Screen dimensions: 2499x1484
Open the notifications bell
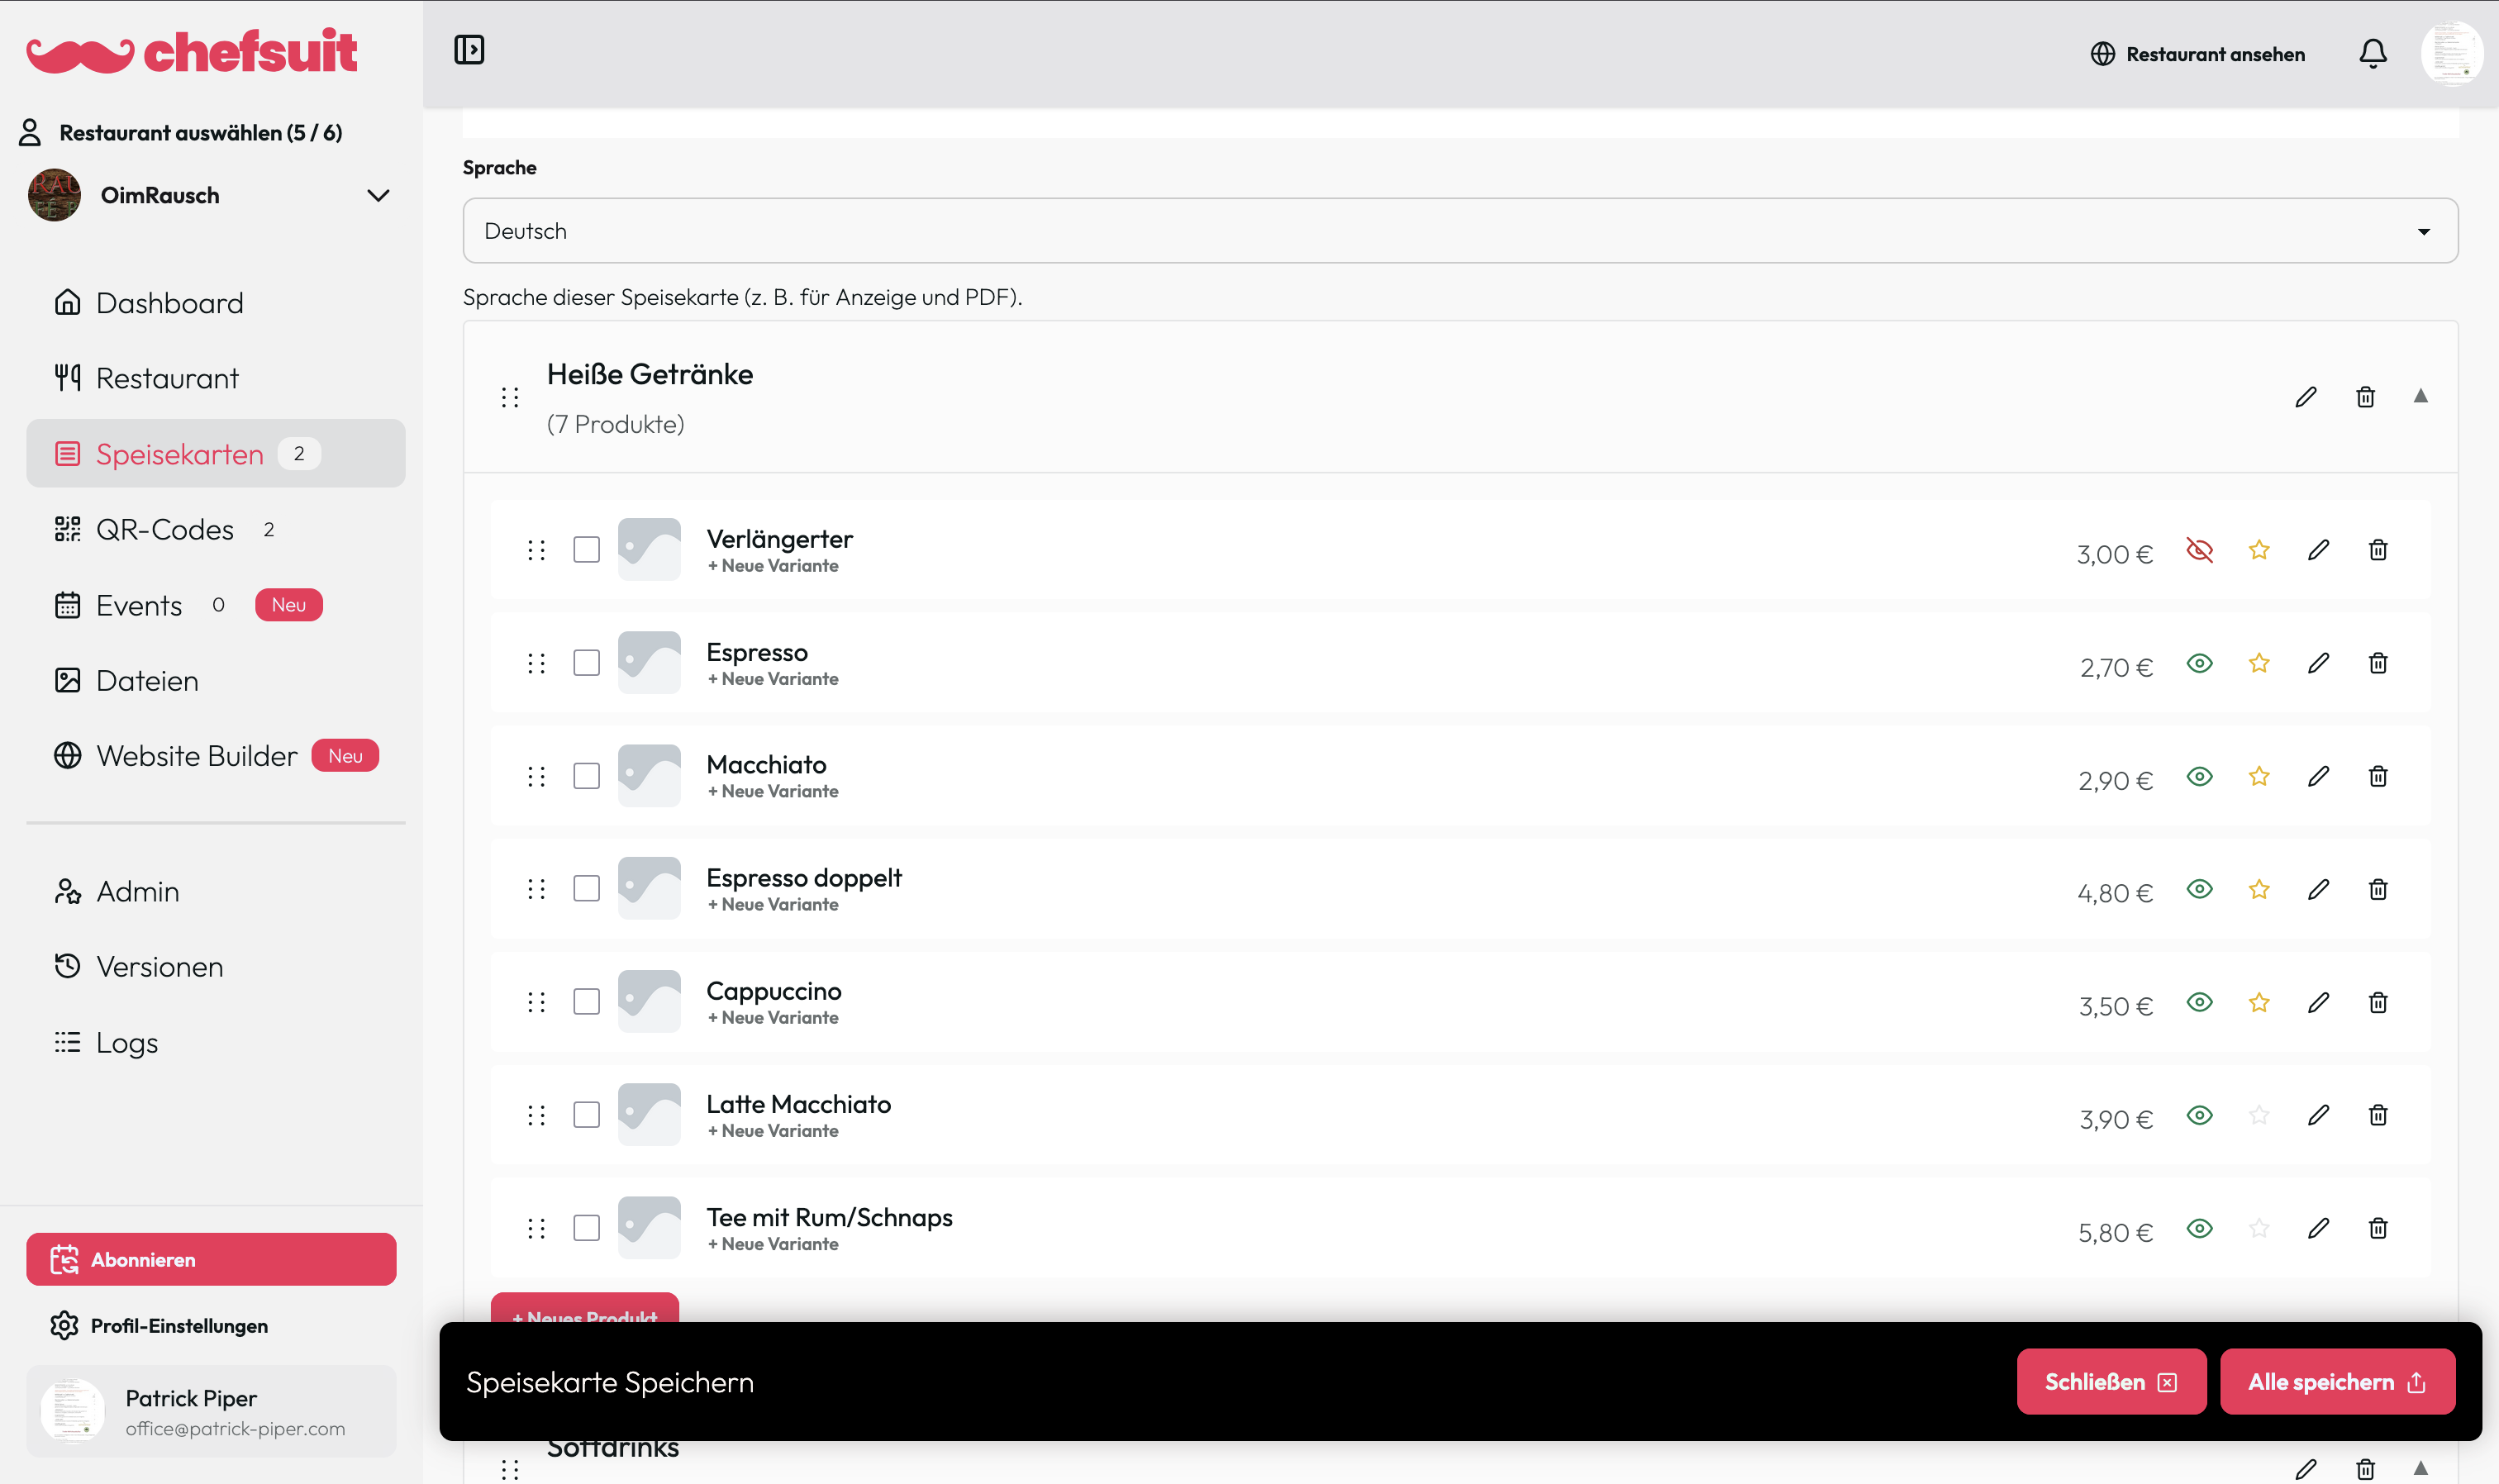[x=2372, y=53]
